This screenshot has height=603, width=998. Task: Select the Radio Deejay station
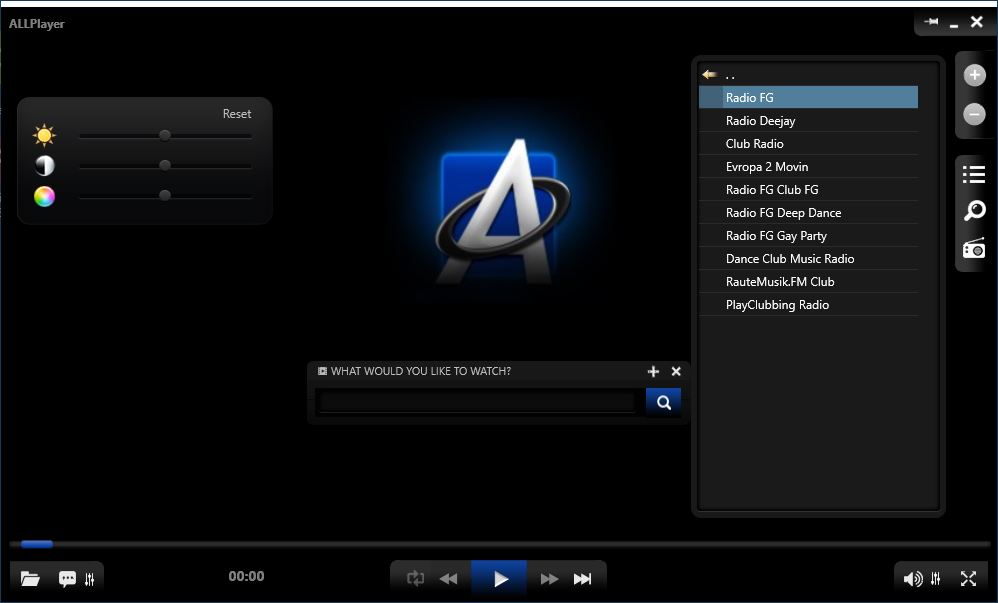(808, 120)
